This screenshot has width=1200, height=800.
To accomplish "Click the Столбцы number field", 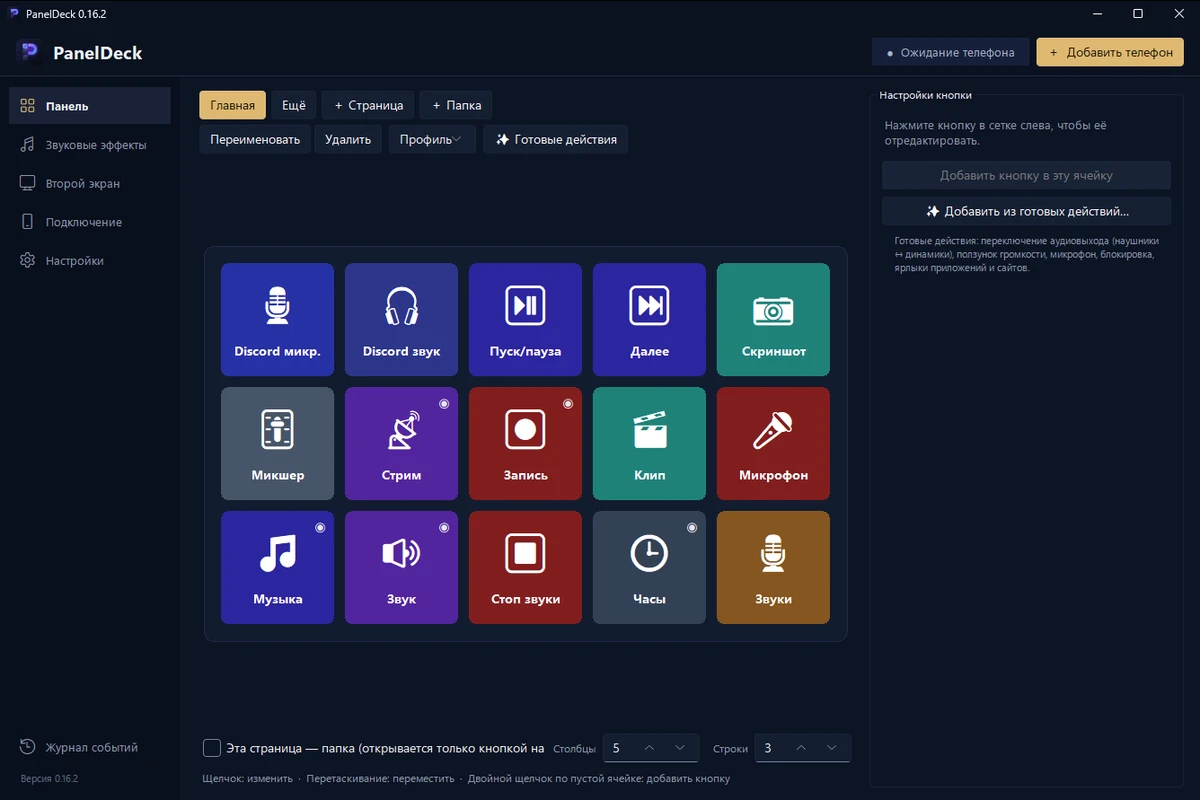I will pyautogui.click(x=651, y=748).
